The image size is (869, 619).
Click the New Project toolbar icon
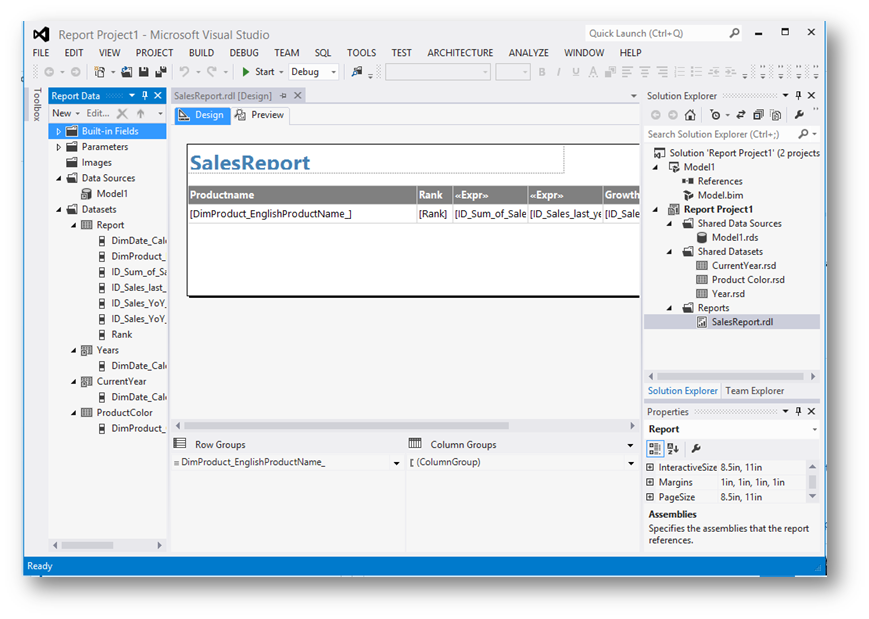coord(100,71)
